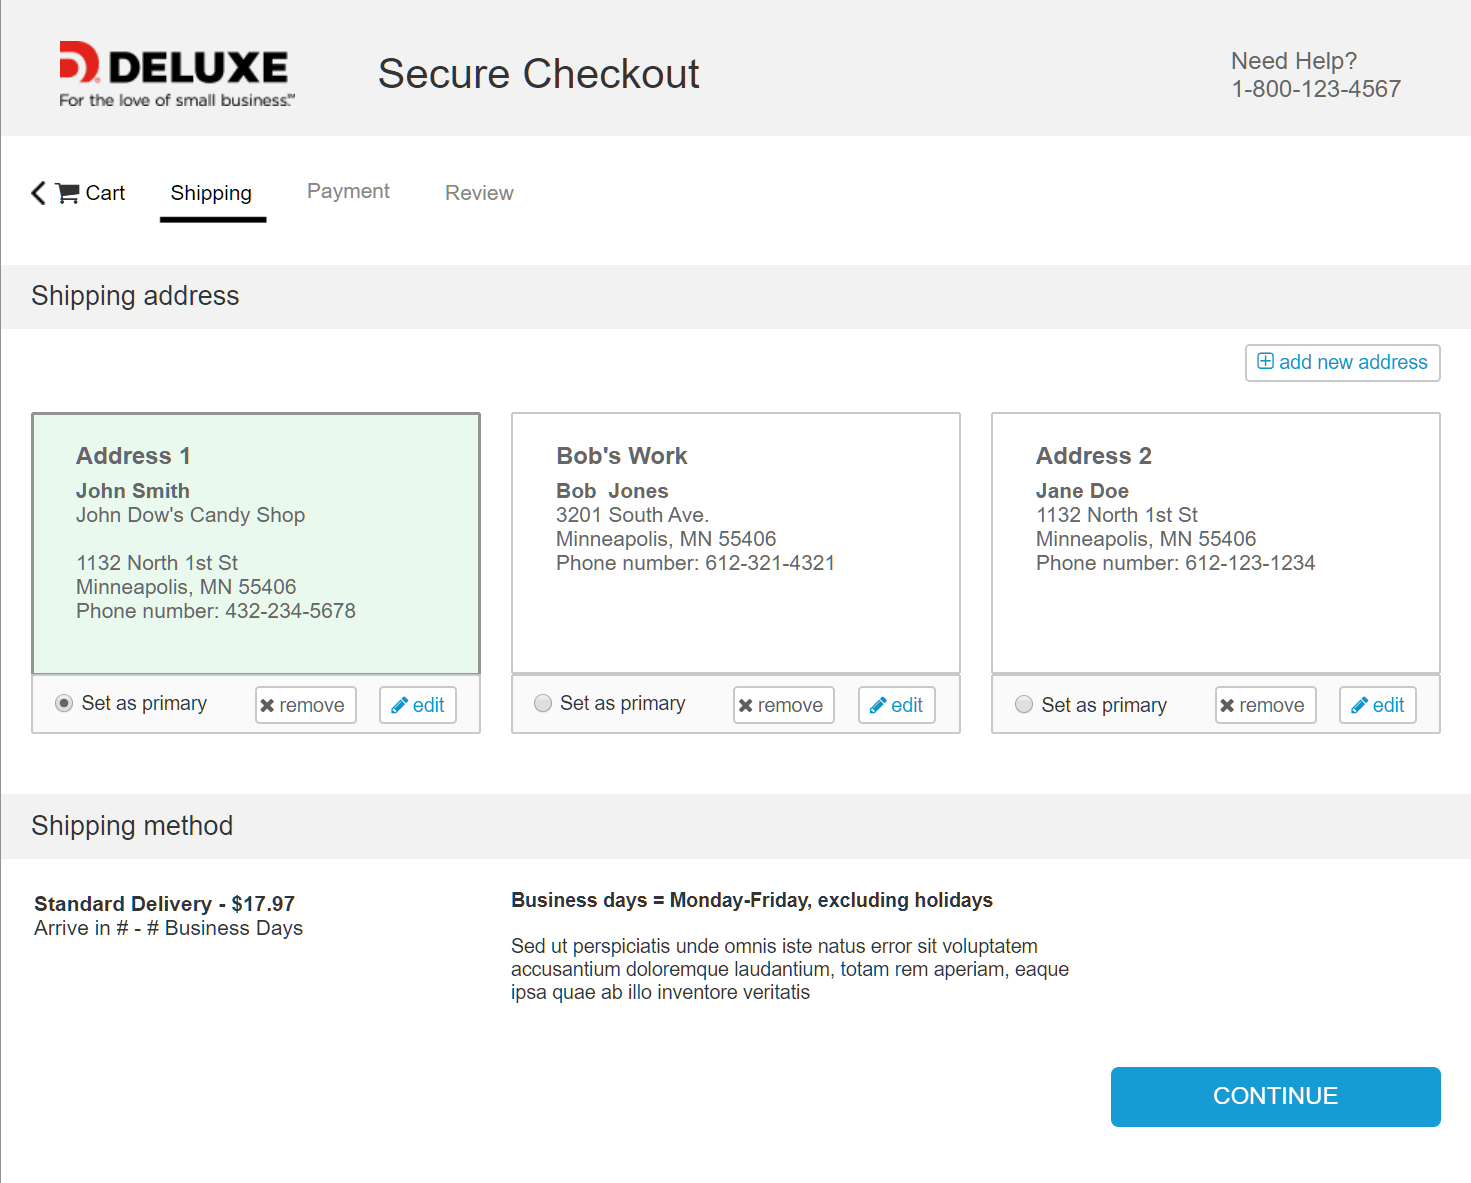This screenshot has width=1471, height=1183.
Task: Select the Address 1 John Smith card
Action: pyautogui.click(x=256, y=543)
